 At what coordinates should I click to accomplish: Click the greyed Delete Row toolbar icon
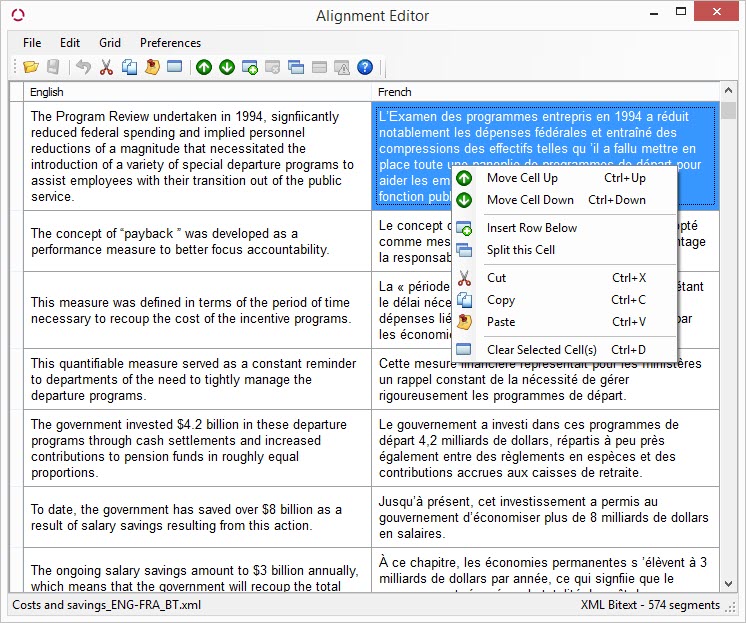(x=273, y=67)
